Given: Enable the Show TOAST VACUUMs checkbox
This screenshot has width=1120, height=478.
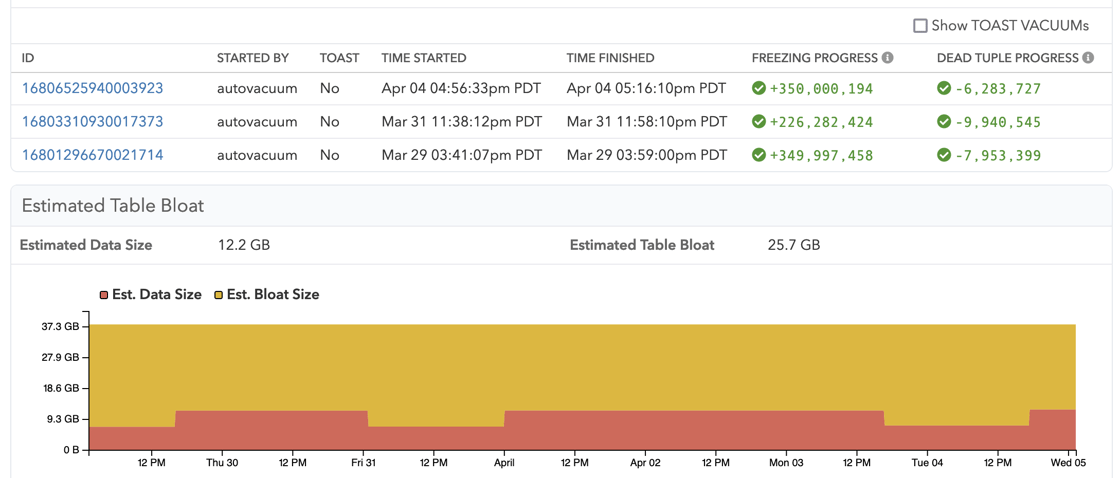Looking at the screenshot, I should tap(920, 26).
